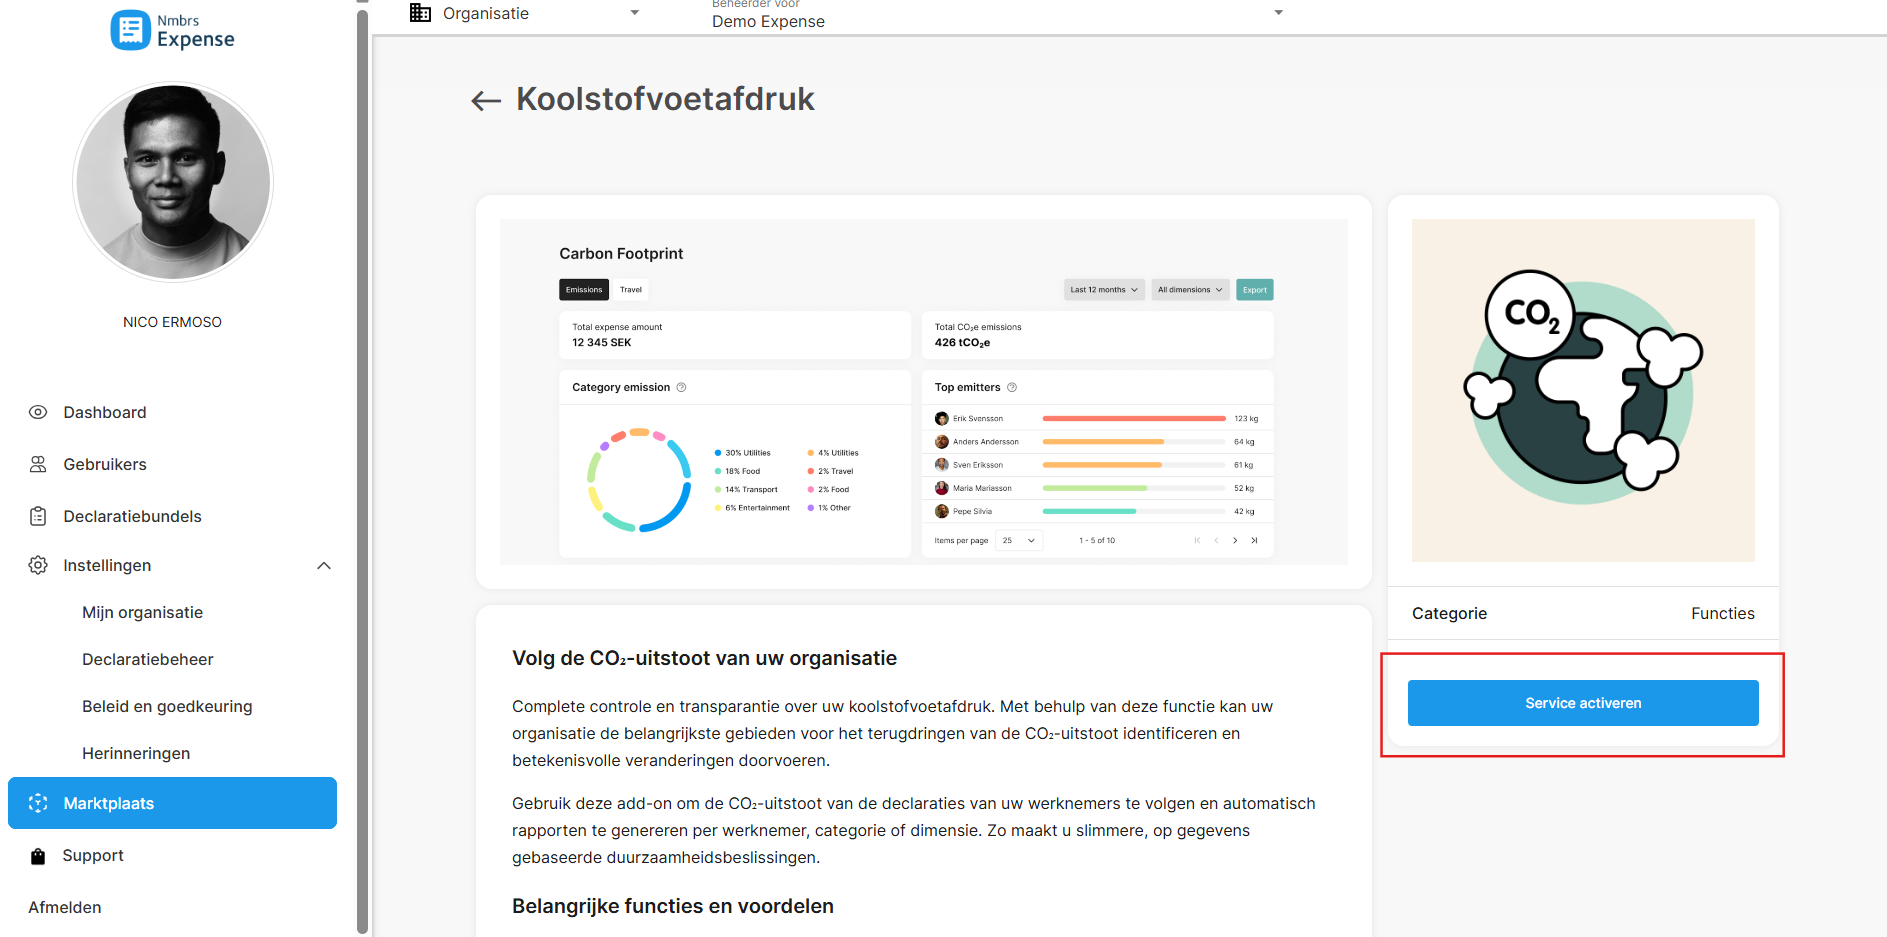
Task: Click the 'Volg de CO₂-uitstoot van uw organisatie' heading
Action: tap(704, 658)
